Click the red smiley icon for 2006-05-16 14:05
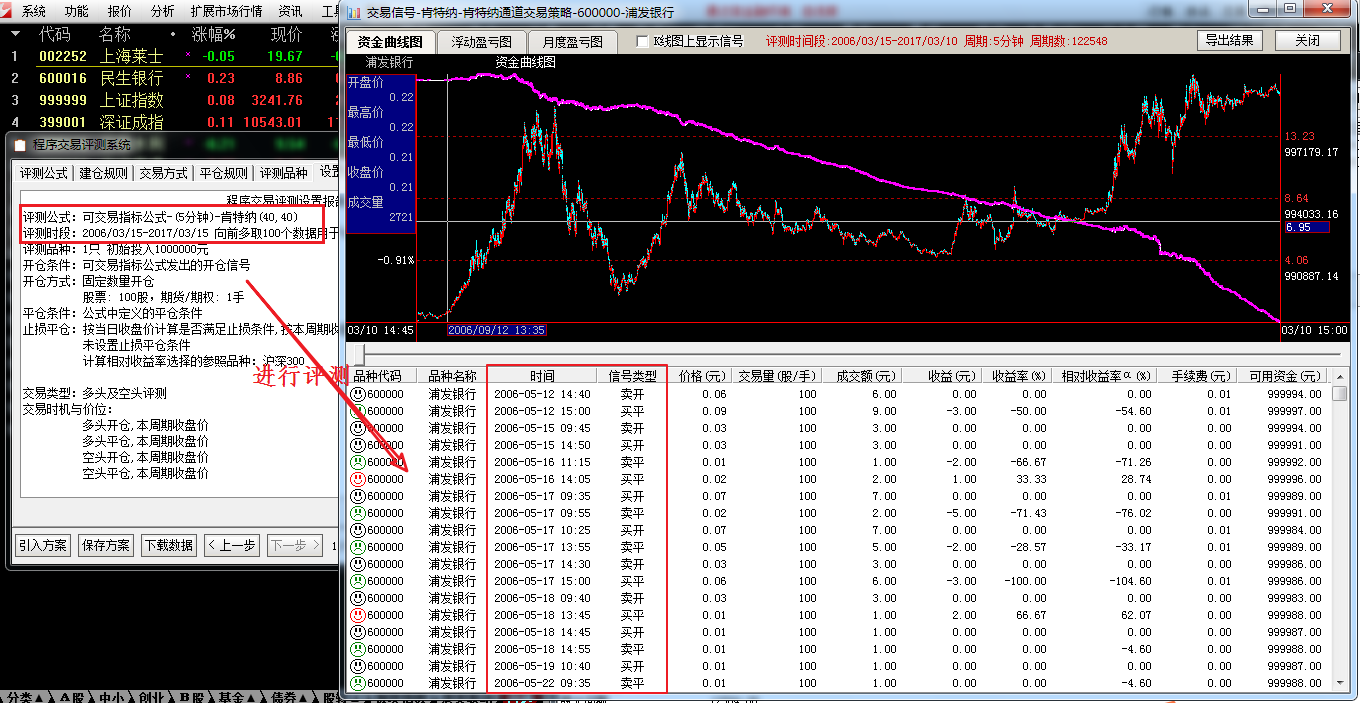Screen dimensions: 1360x703 pos(357,479)
